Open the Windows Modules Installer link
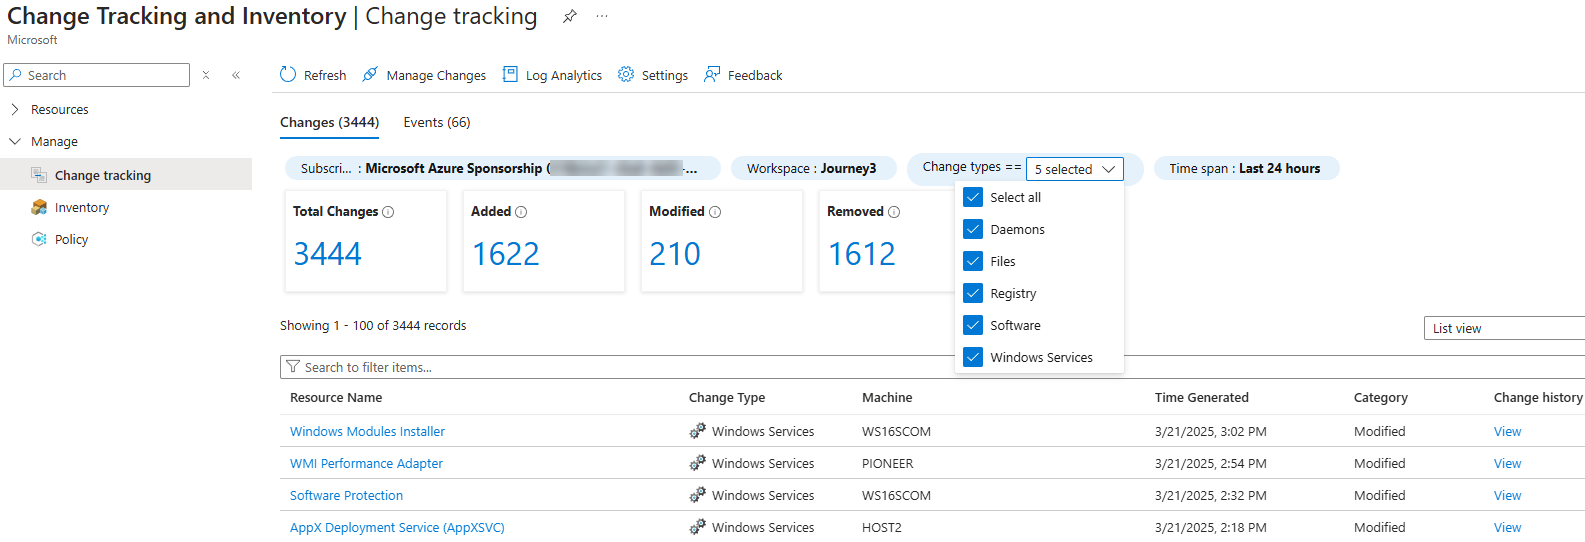 point(367,432)
